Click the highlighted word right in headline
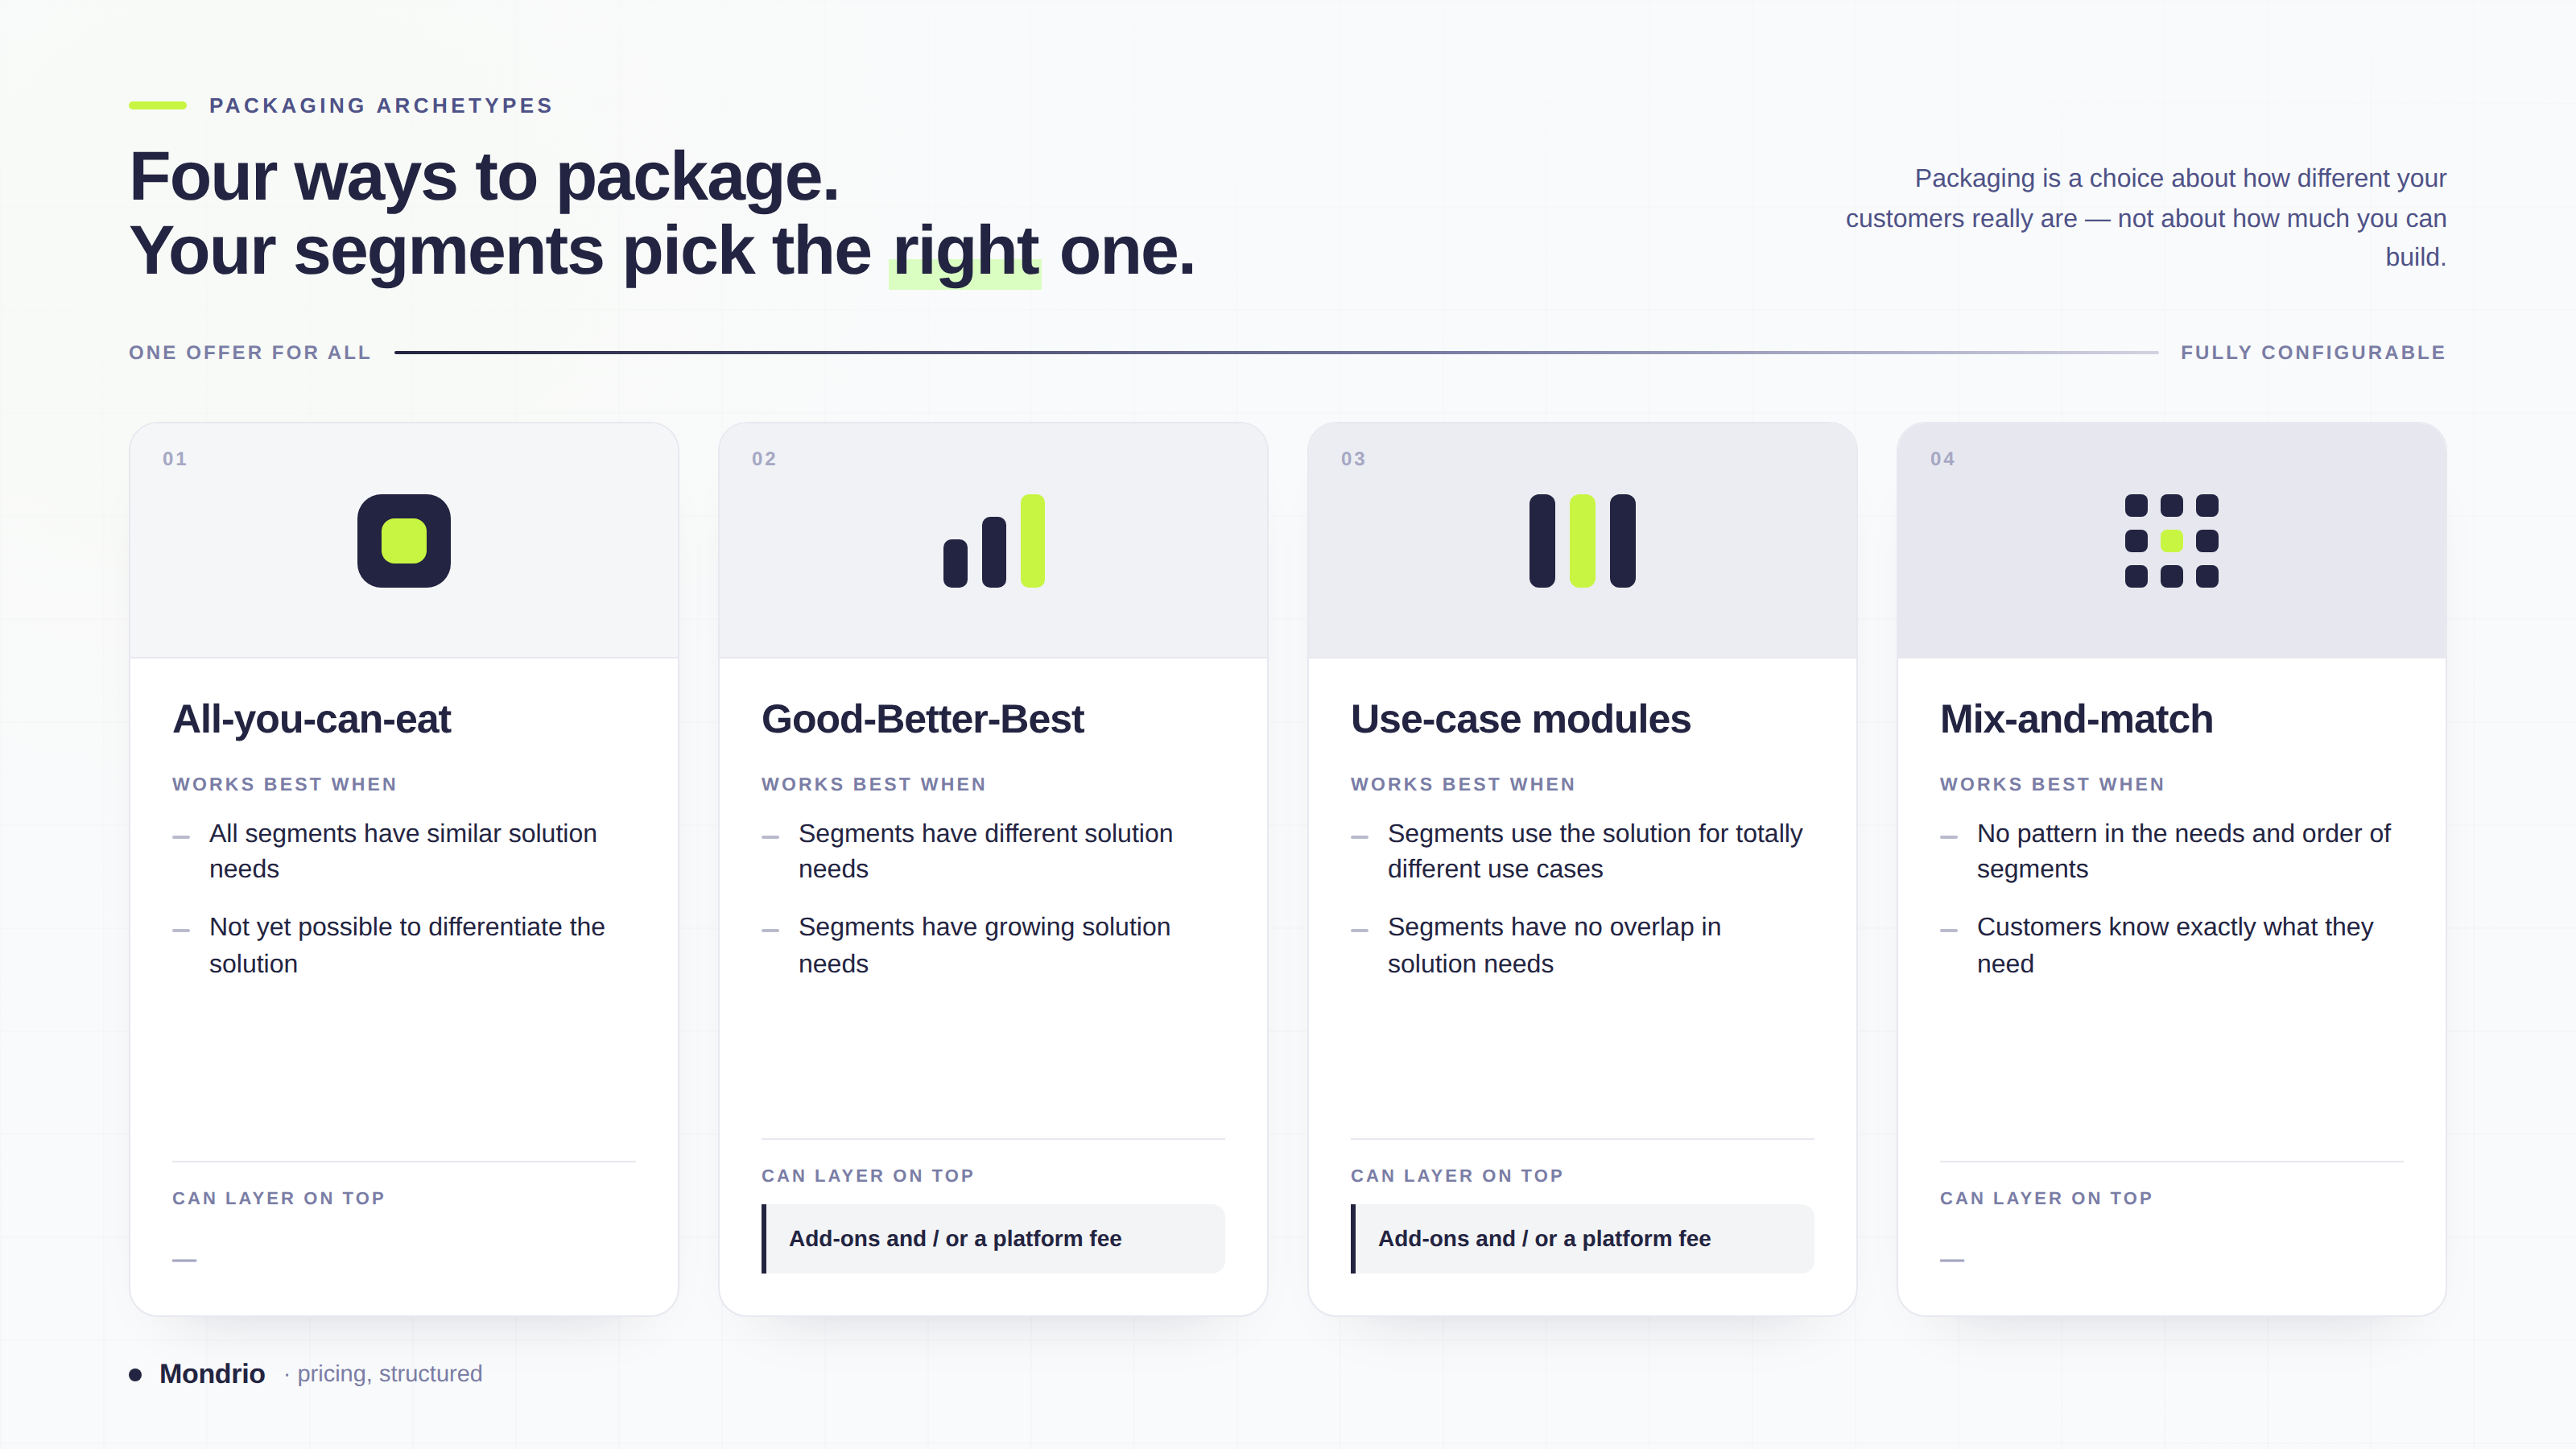Viewport: 2576px width, 1449px height. pos(965,252)
